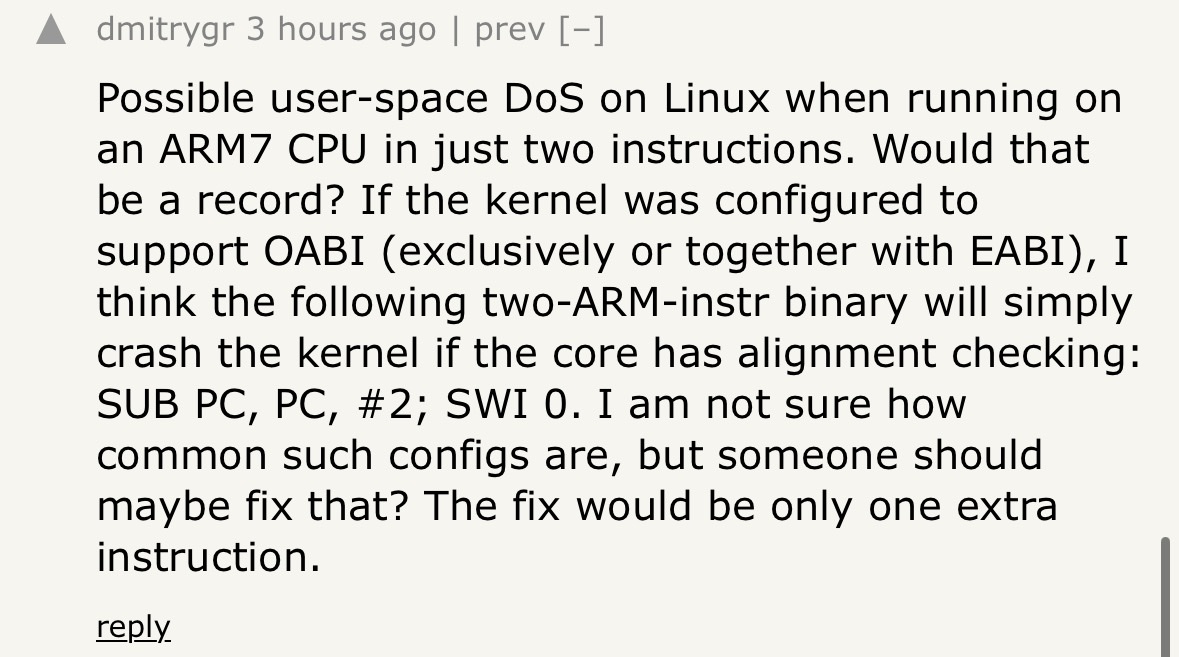Reply to dmitrygr's comment
Screen dimensions: 1179x657
pyautogui.click(x=133, y=627)
